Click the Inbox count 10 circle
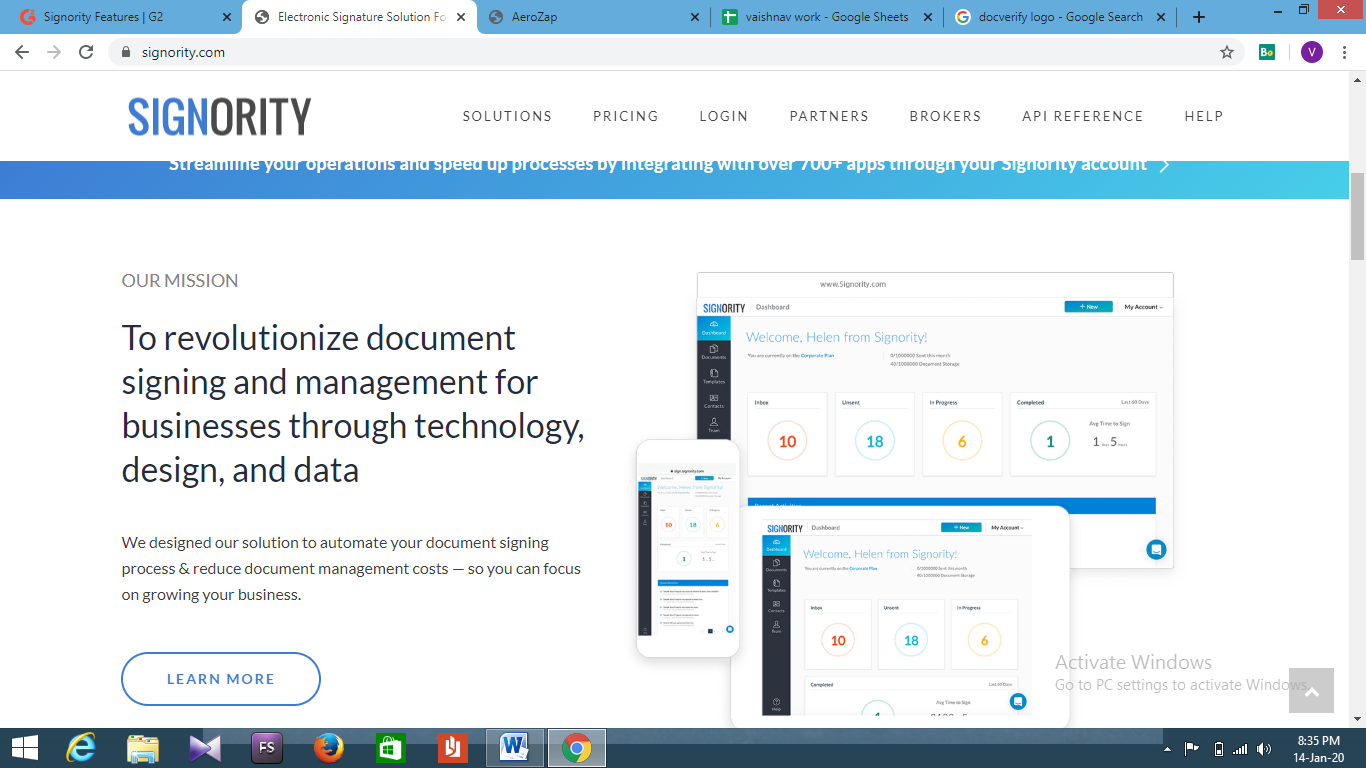The width and height of the screenshot is (1366, 768). coord(788,441)
